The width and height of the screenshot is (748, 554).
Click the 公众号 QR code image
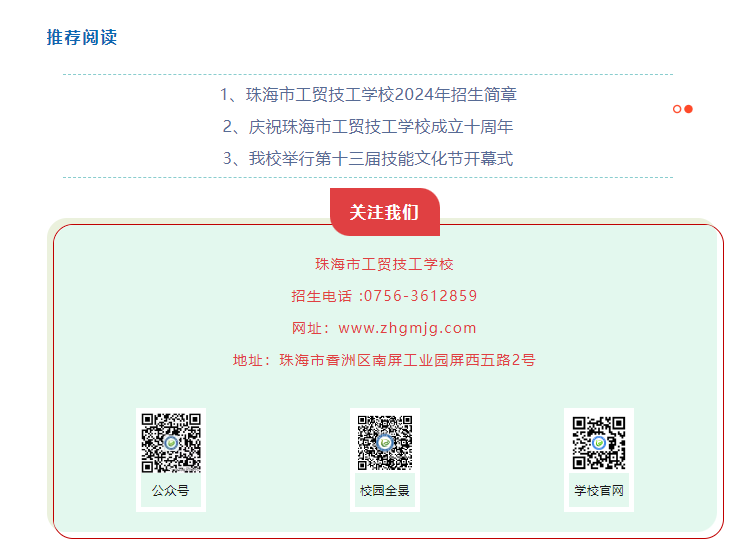(171, 443)
